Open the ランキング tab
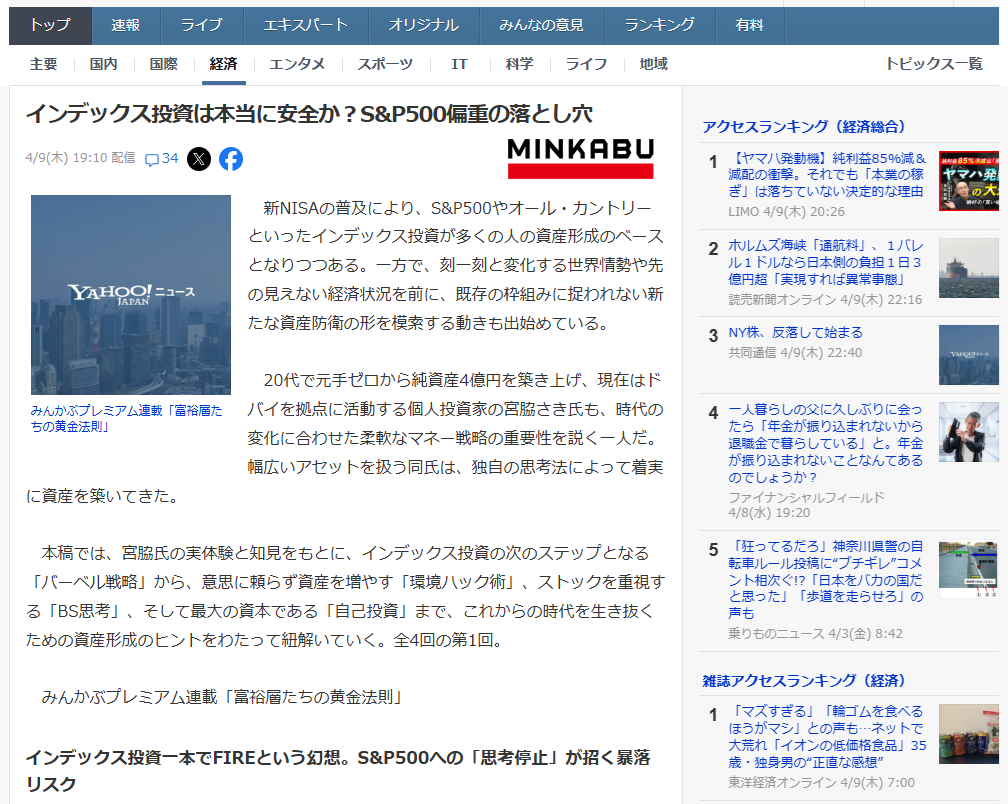This screenshot has height=804, width=1008. pyautogui.click(x=660, y=25)
